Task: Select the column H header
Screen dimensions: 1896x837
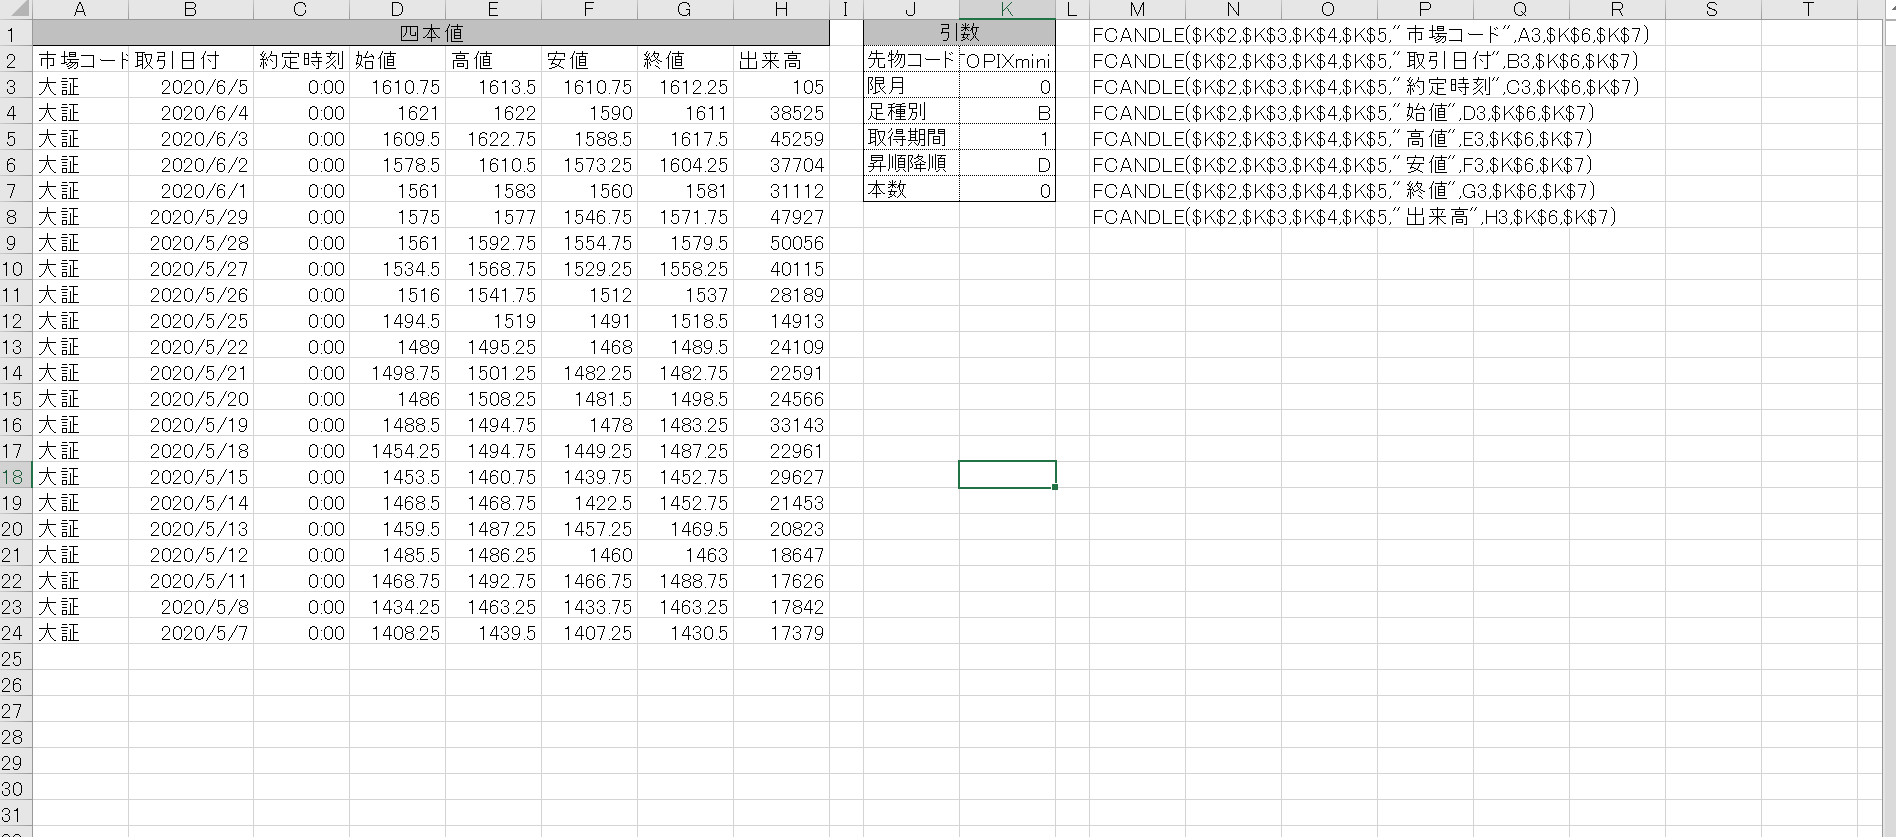Action: pos(781,9)
